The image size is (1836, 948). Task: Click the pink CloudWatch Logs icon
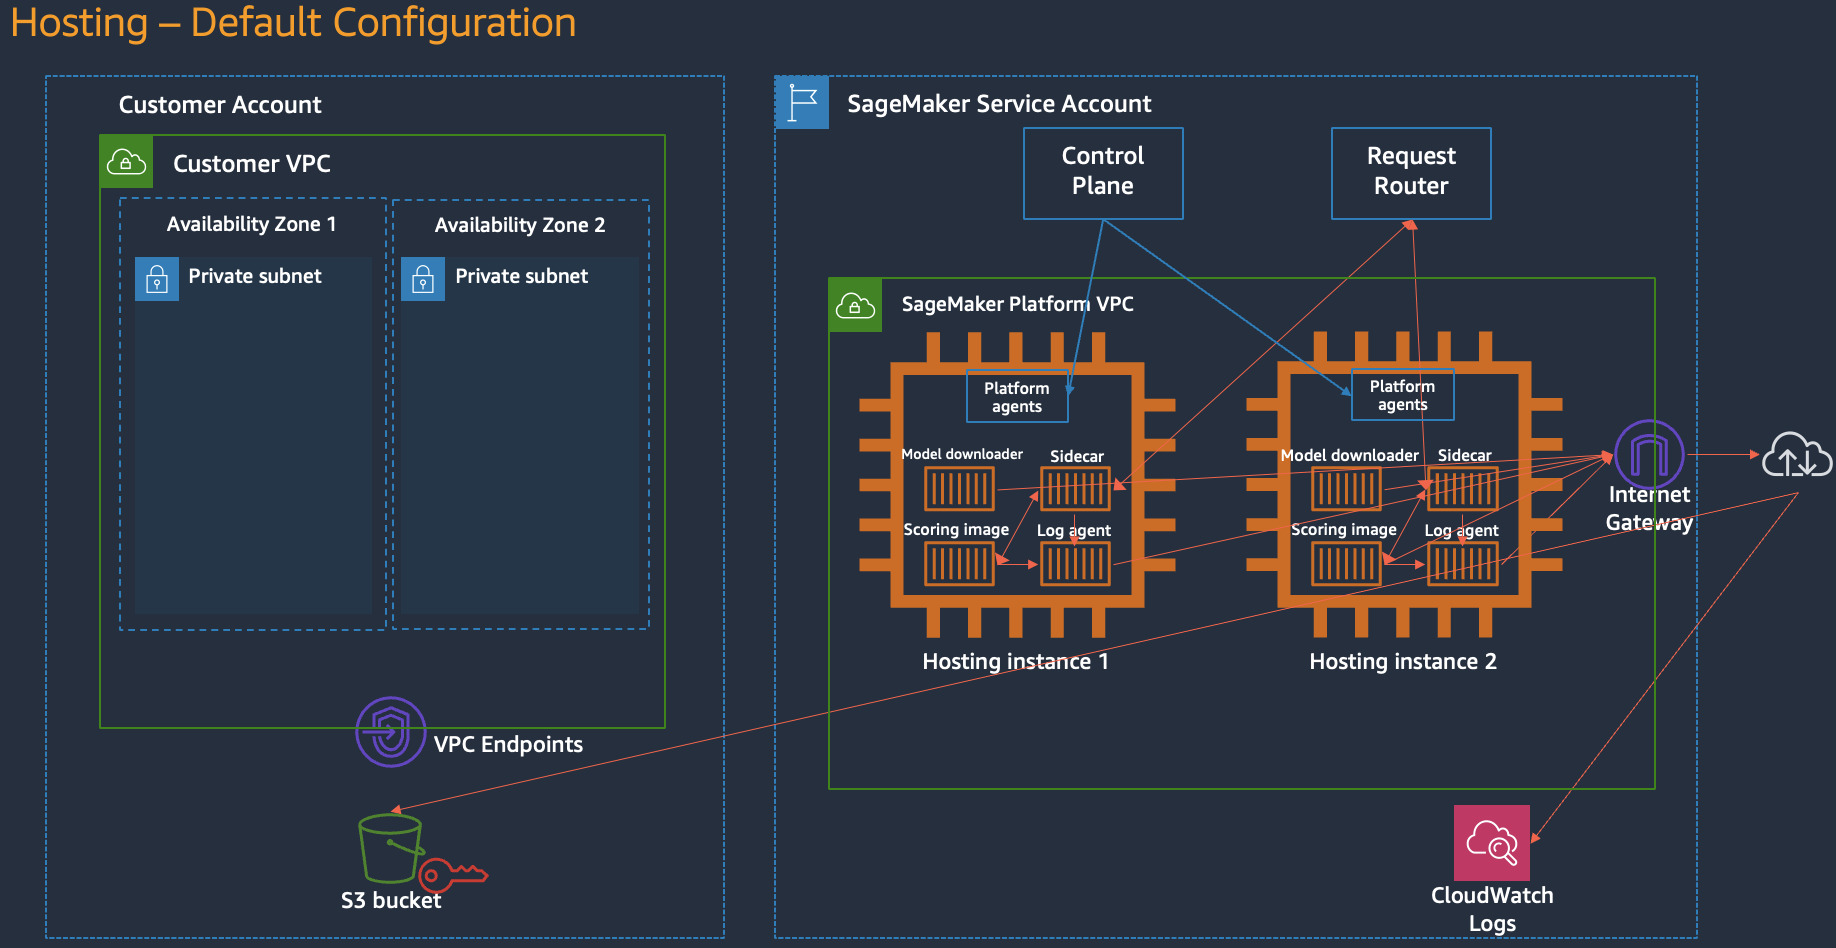1492,843
